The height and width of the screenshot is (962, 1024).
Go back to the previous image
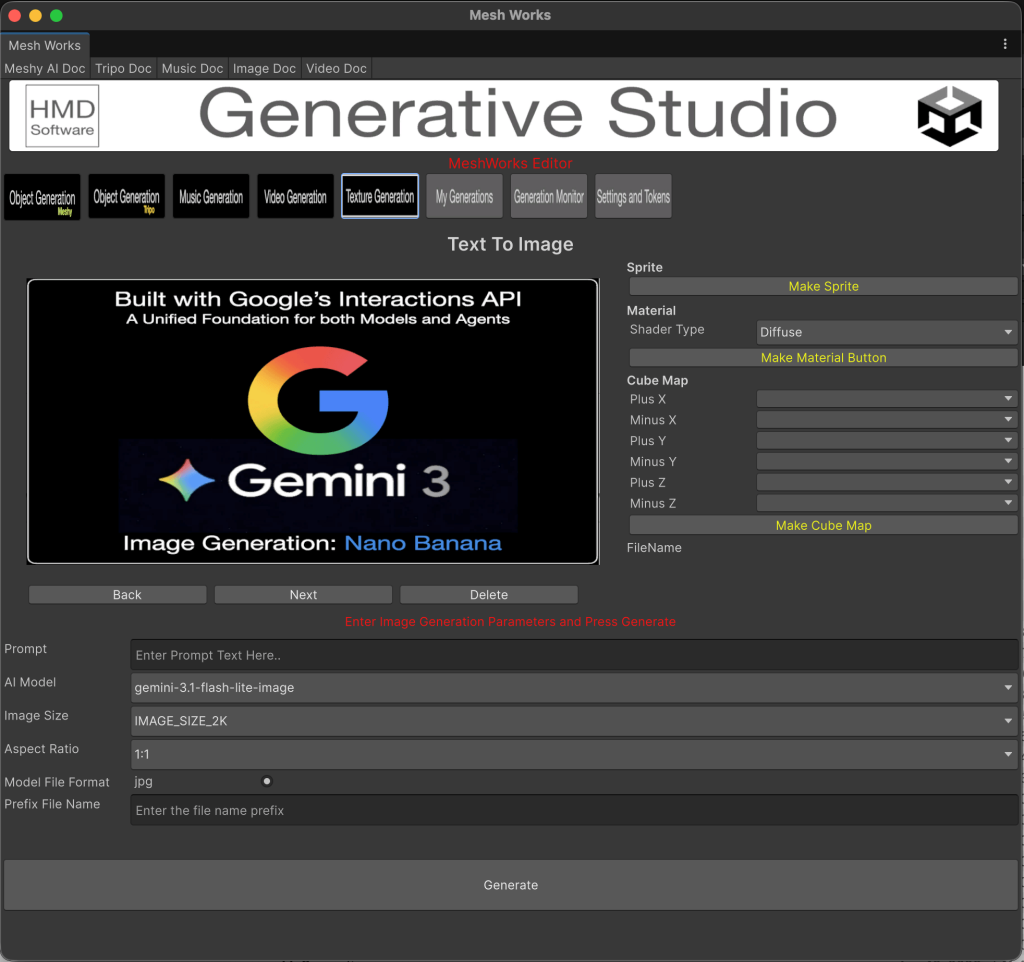118,594
